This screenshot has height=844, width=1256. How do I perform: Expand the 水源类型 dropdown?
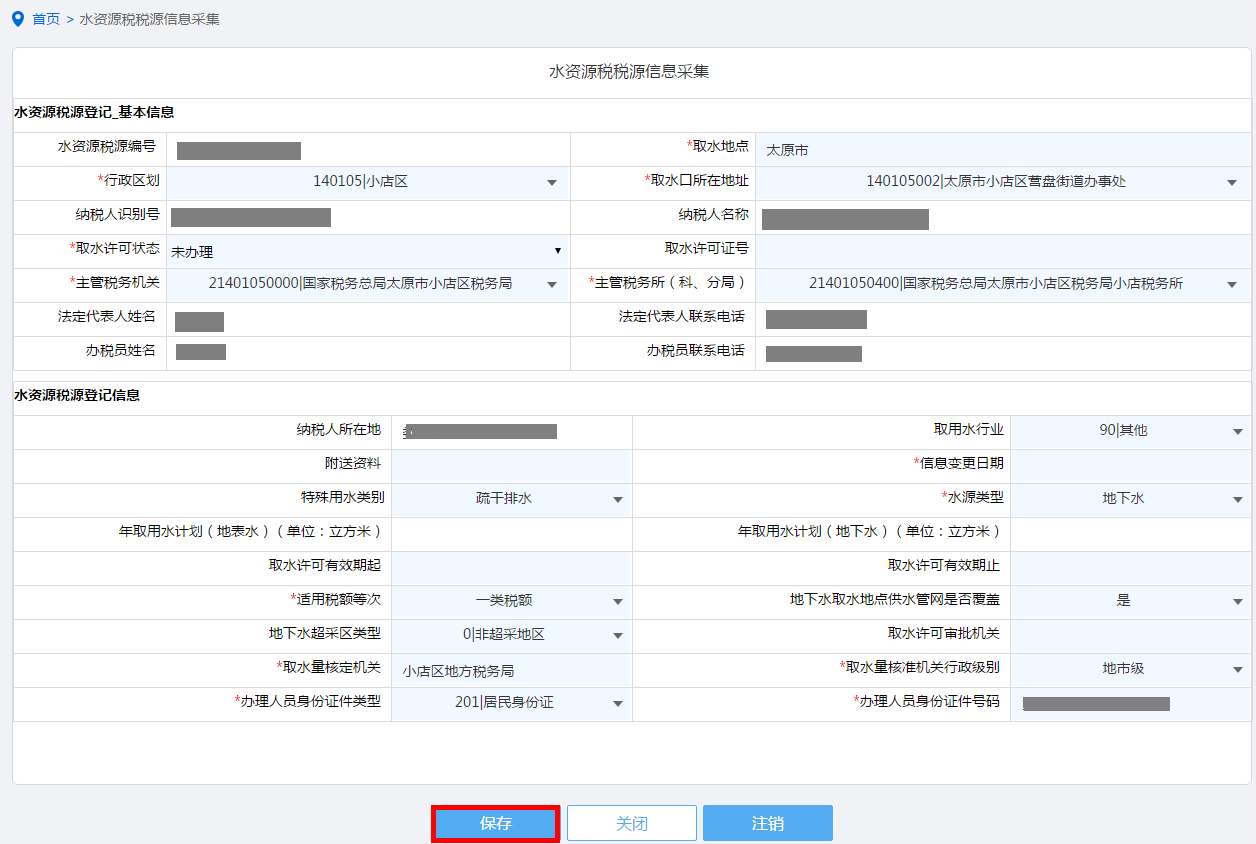(1130, 499)
